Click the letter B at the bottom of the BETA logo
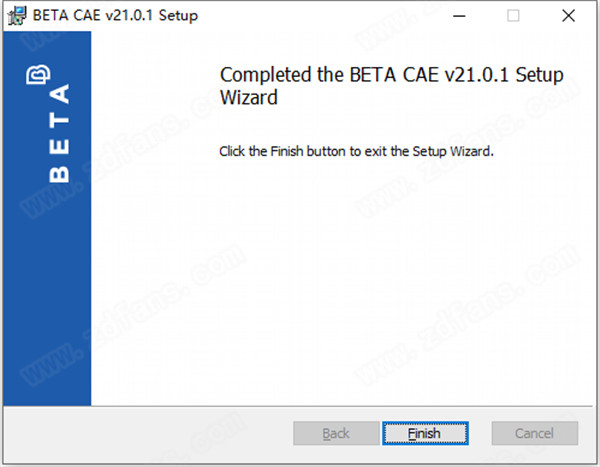The image size is (600, 467). click(x=59, y=174)
